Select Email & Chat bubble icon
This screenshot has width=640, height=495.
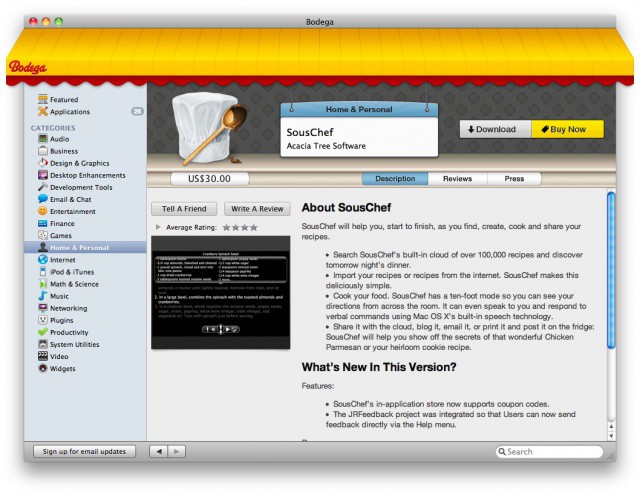pyautogui.click(x=43, y=199)
